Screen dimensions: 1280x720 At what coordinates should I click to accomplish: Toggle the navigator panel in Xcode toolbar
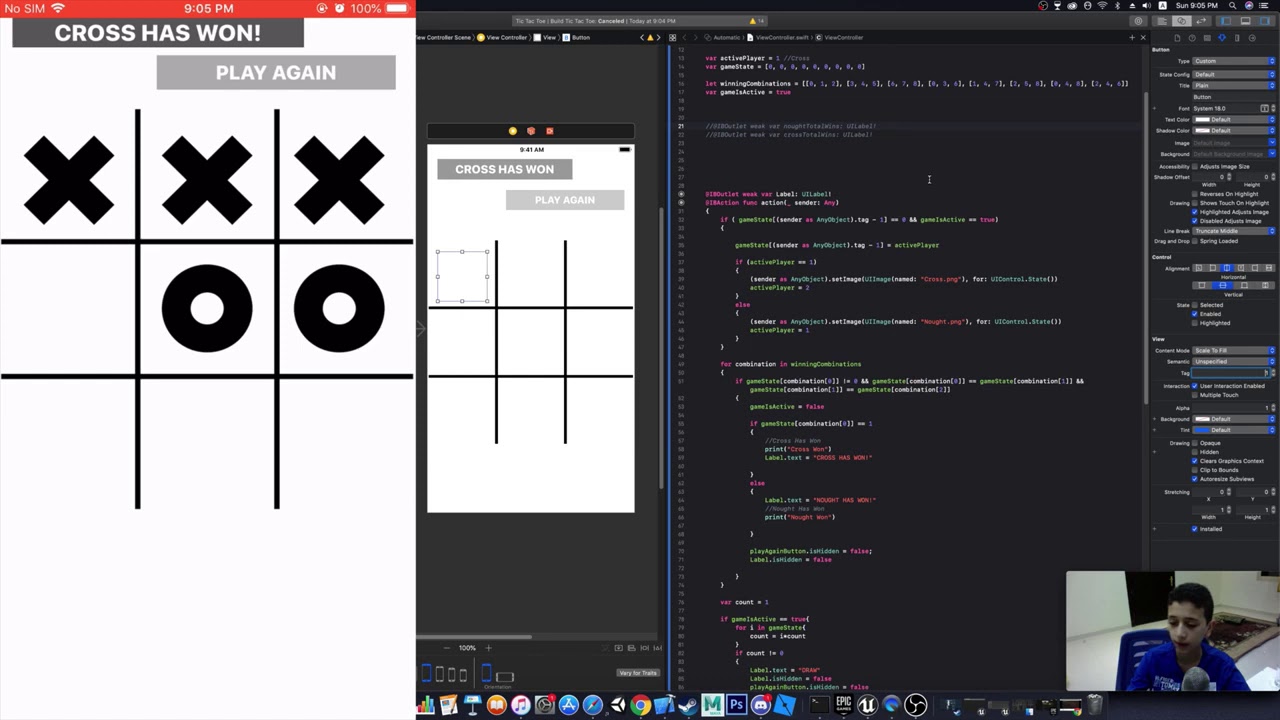click(x=1226, y=21)
